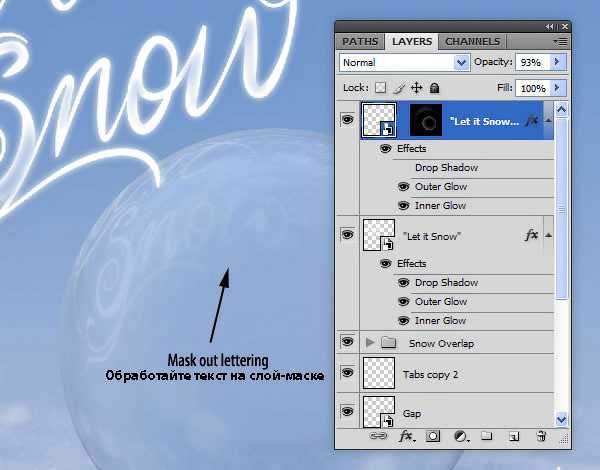Open the Opacity slider arrow
600x470 pixels.
click(x=558, y=62)
